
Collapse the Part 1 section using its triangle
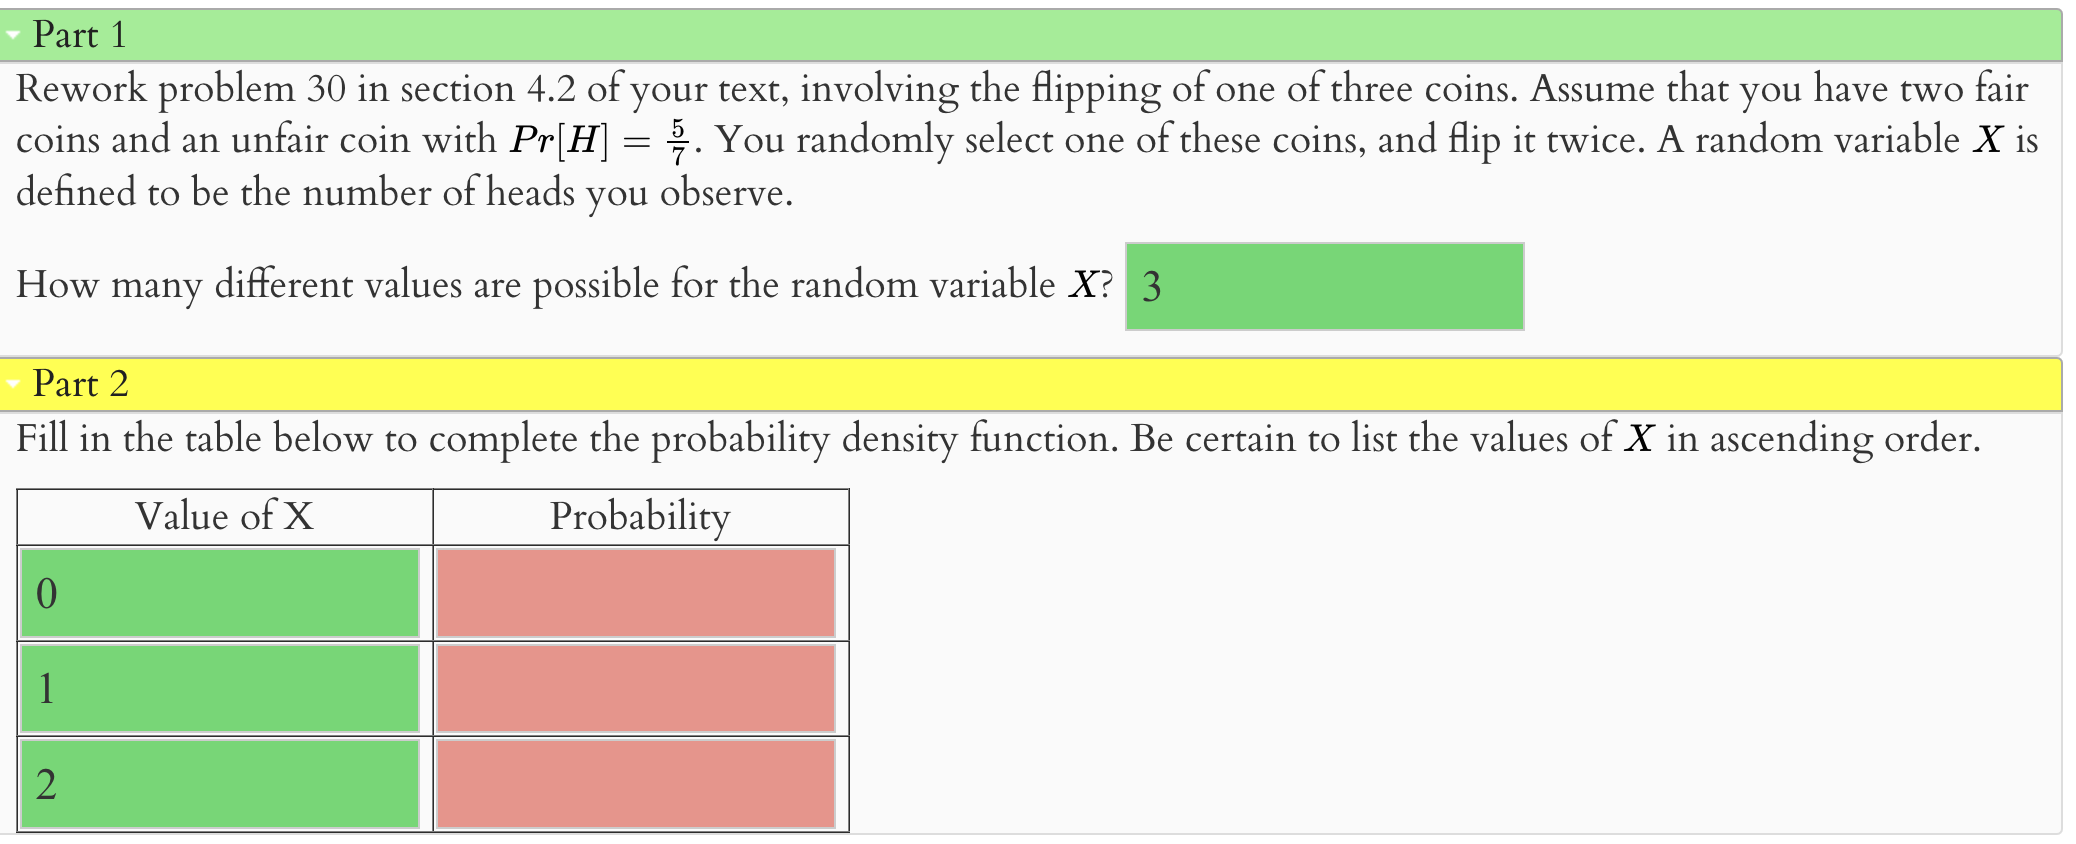click(x=12, y=35)
